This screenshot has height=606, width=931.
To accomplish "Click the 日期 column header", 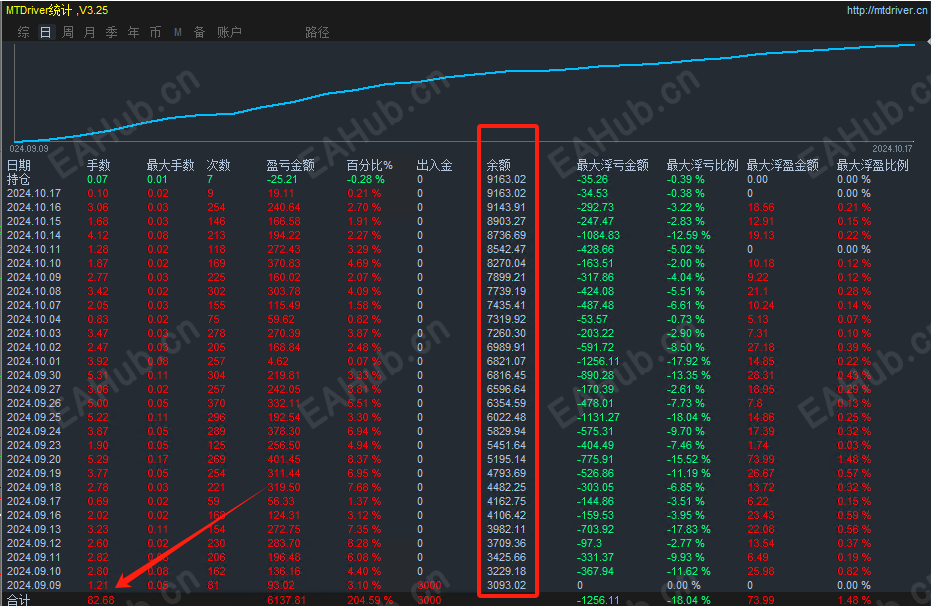I will pos(18,165).
